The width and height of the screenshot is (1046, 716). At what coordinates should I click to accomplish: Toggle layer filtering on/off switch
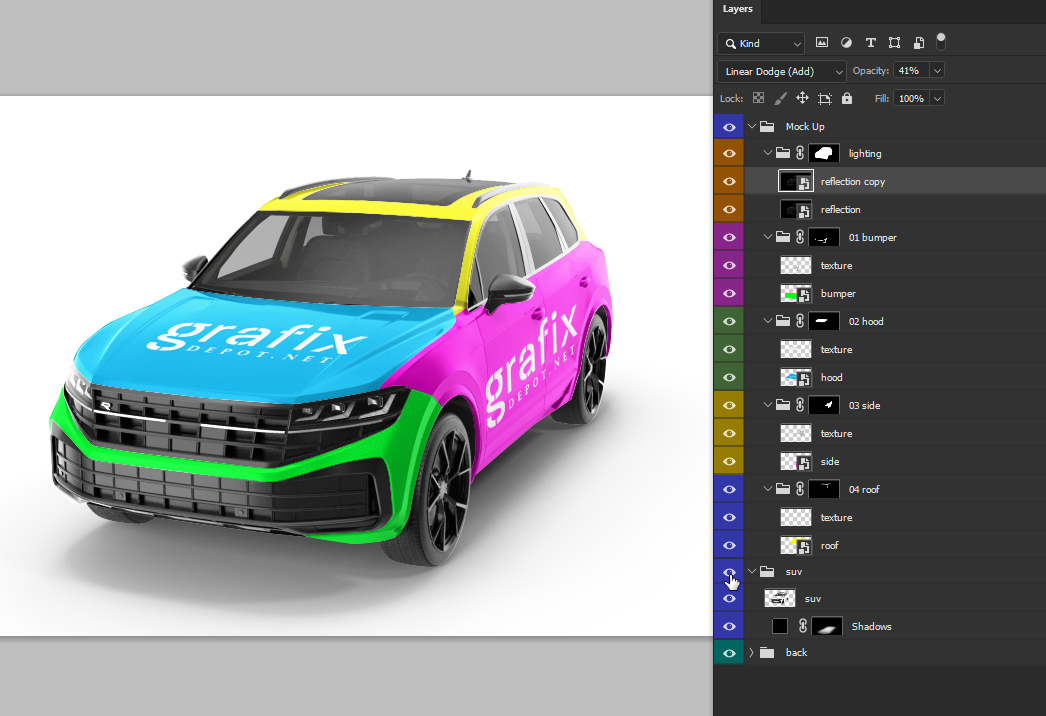pos(940,41)
